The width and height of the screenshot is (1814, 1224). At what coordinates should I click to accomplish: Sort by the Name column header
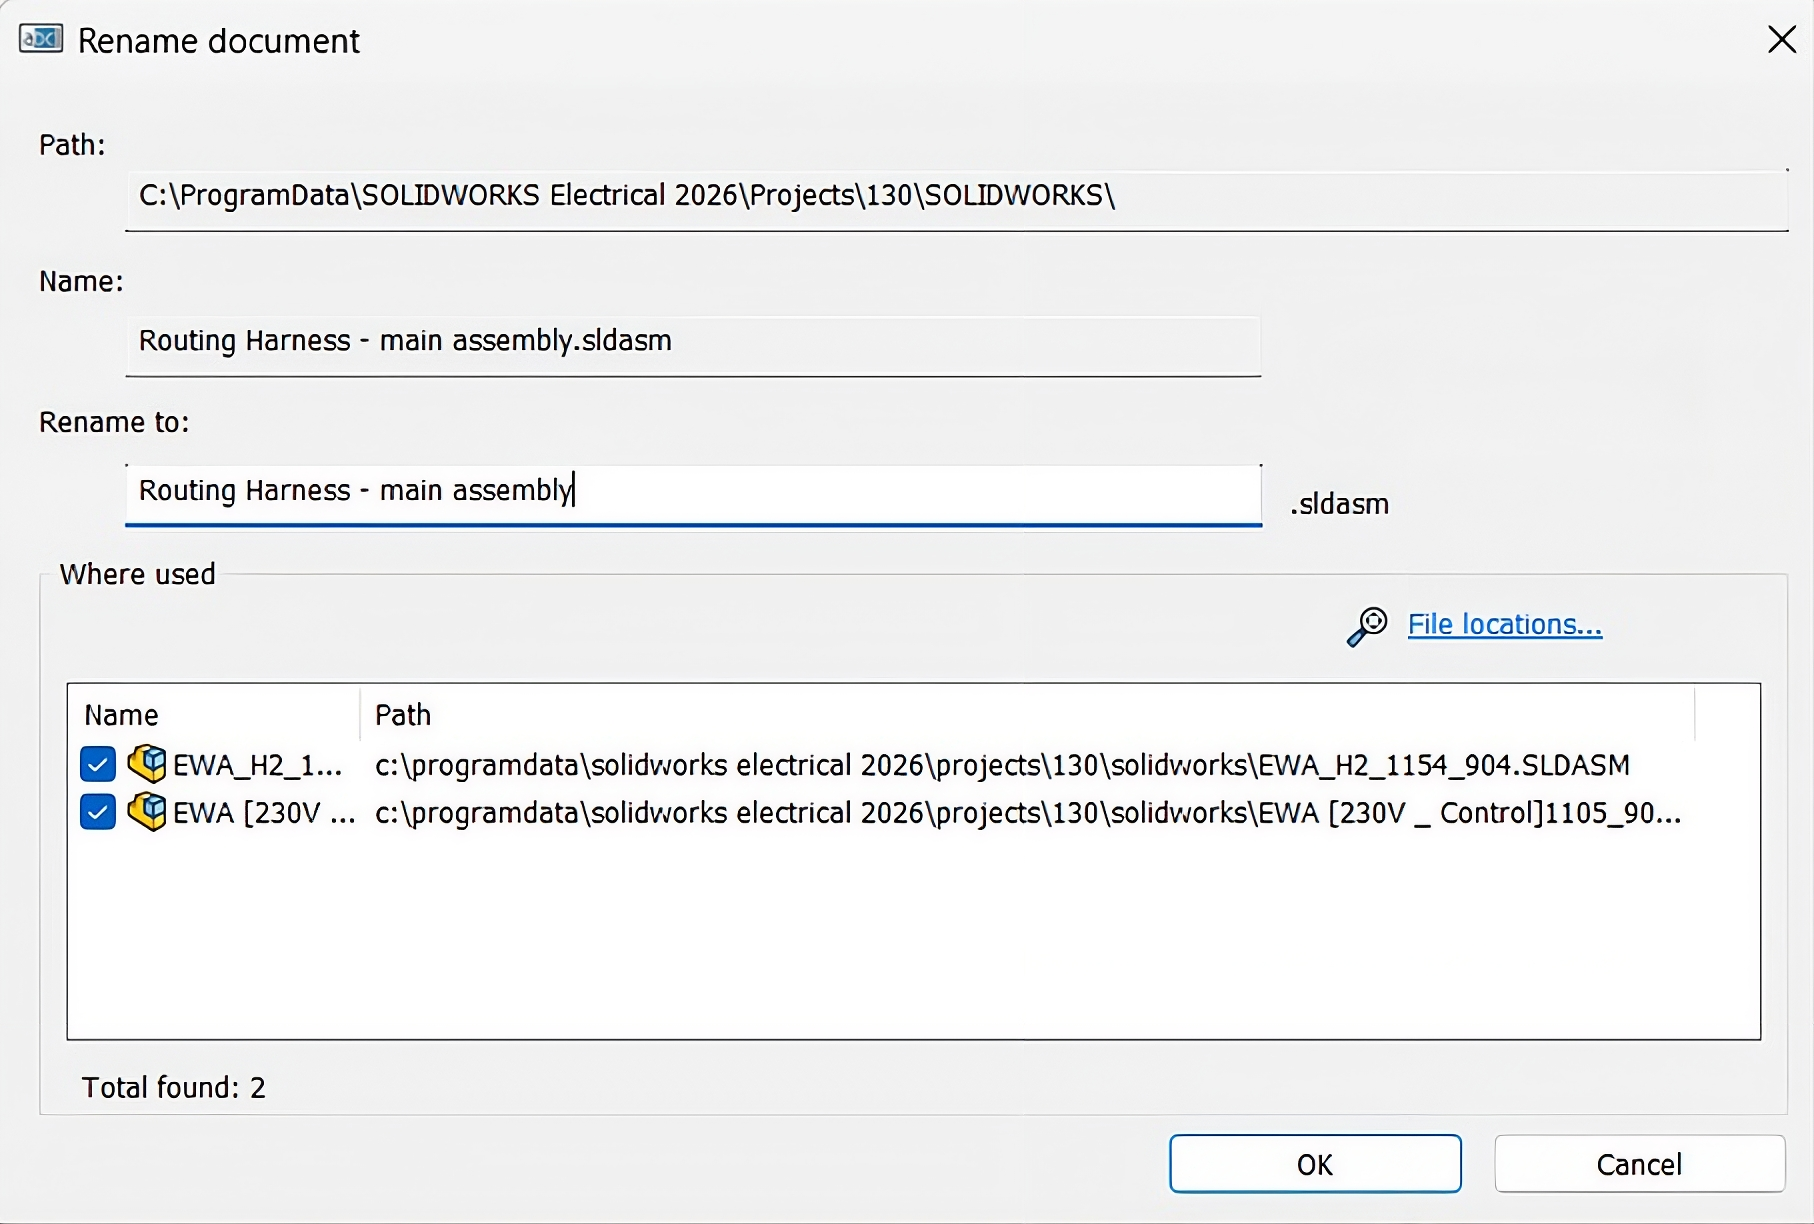[214, 715]
